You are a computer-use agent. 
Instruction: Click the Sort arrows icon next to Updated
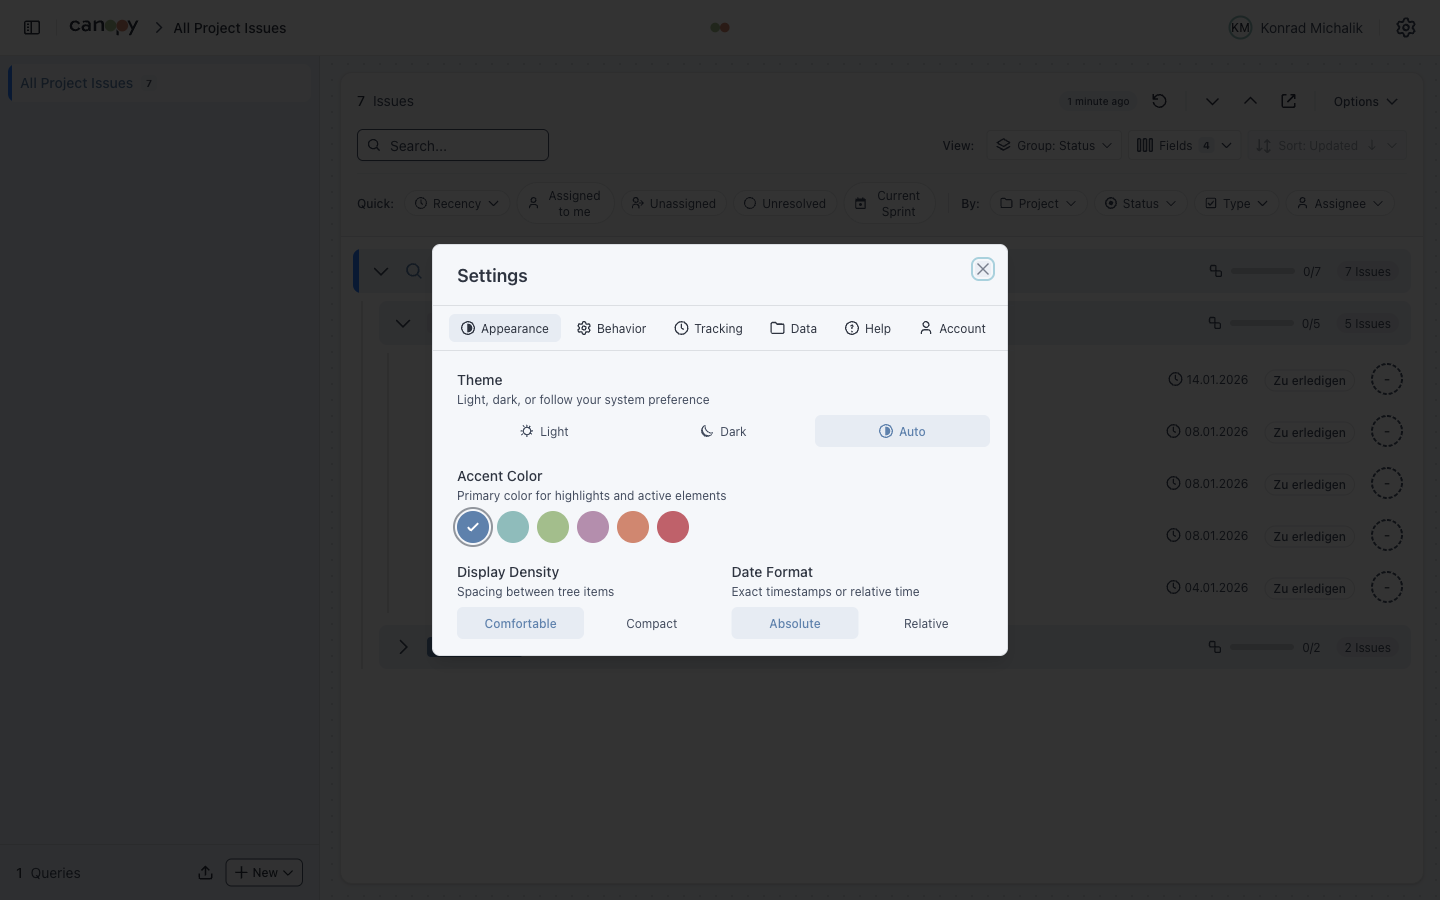point(1264,145)
